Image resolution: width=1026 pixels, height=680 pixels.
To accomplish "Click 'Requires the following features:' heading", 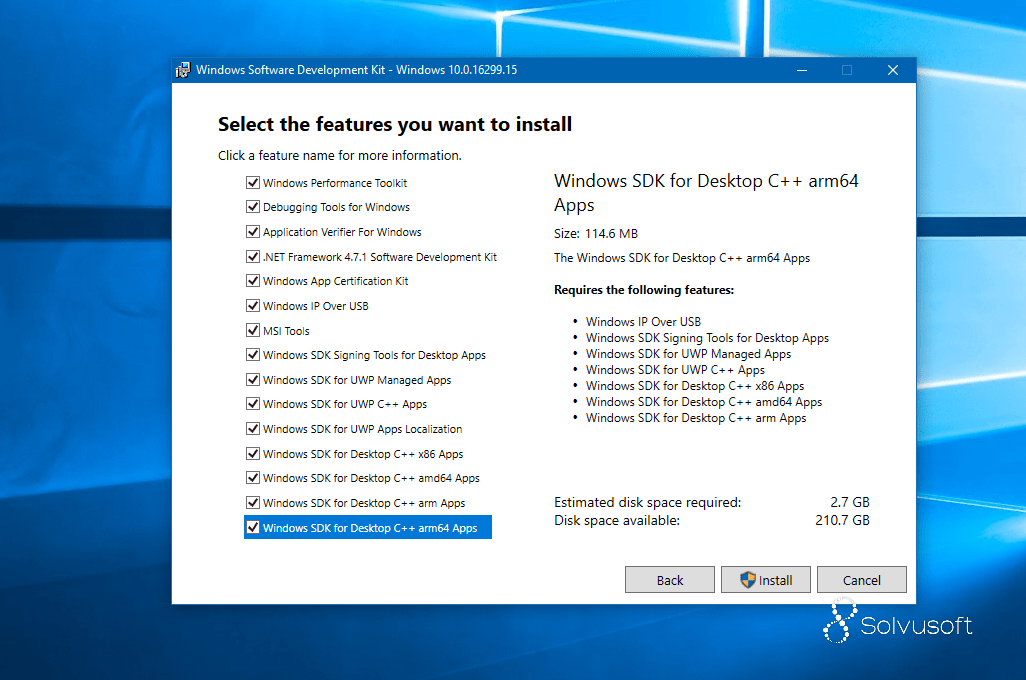I will (644, 290).
